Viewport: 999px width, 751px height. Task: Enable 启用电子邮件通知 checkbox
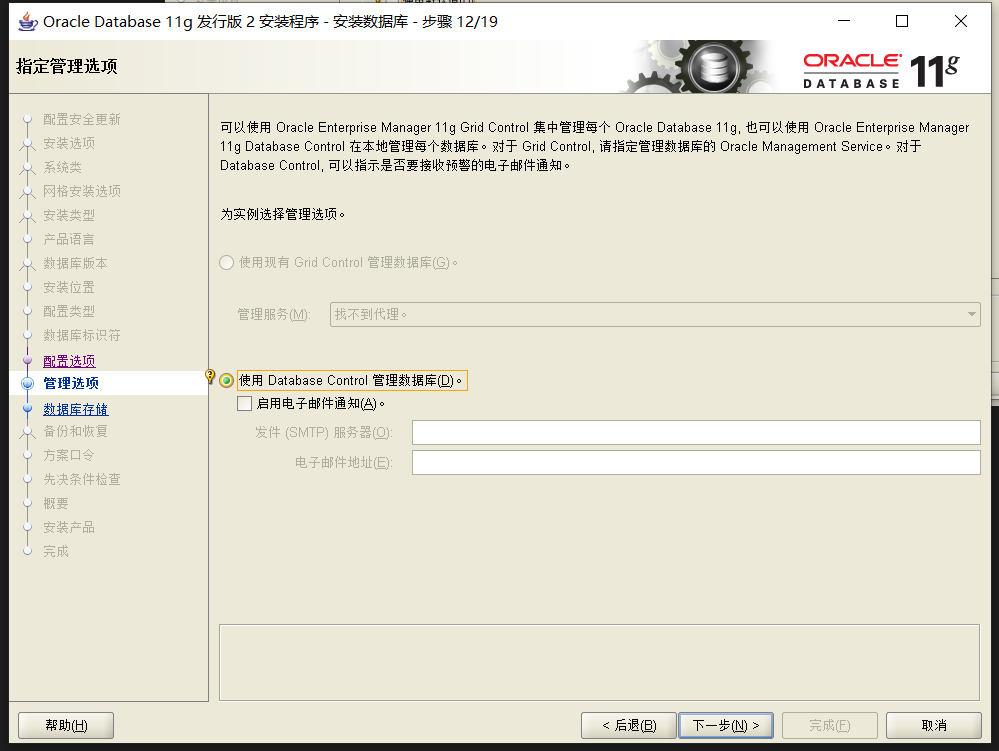[x=245, y=404]
